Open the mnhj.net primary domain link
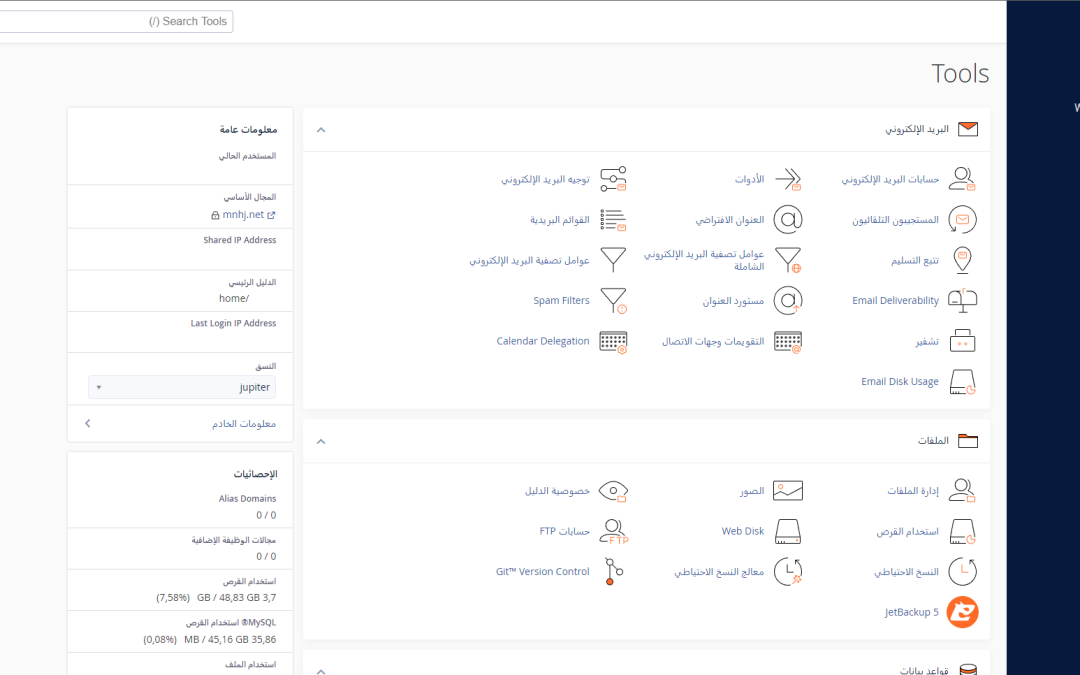Screen dimensions: 1080x675 coord(243,214)
